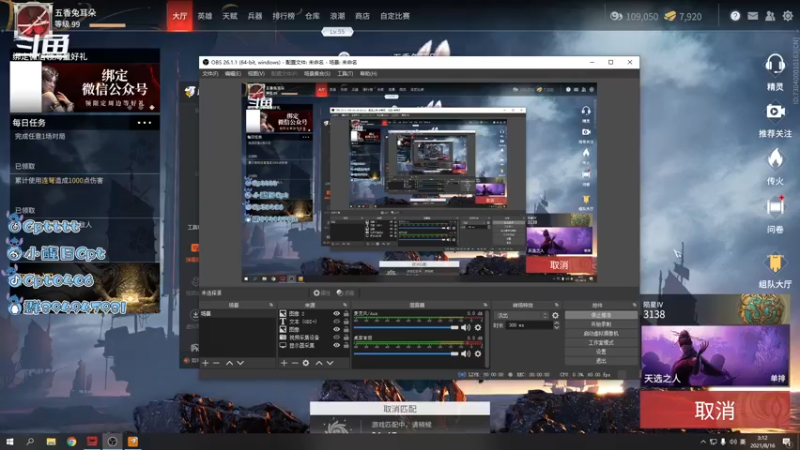Open 问卷 survey icon in game sidebar
Screen dimensions: 800x450
coord(775,206)
